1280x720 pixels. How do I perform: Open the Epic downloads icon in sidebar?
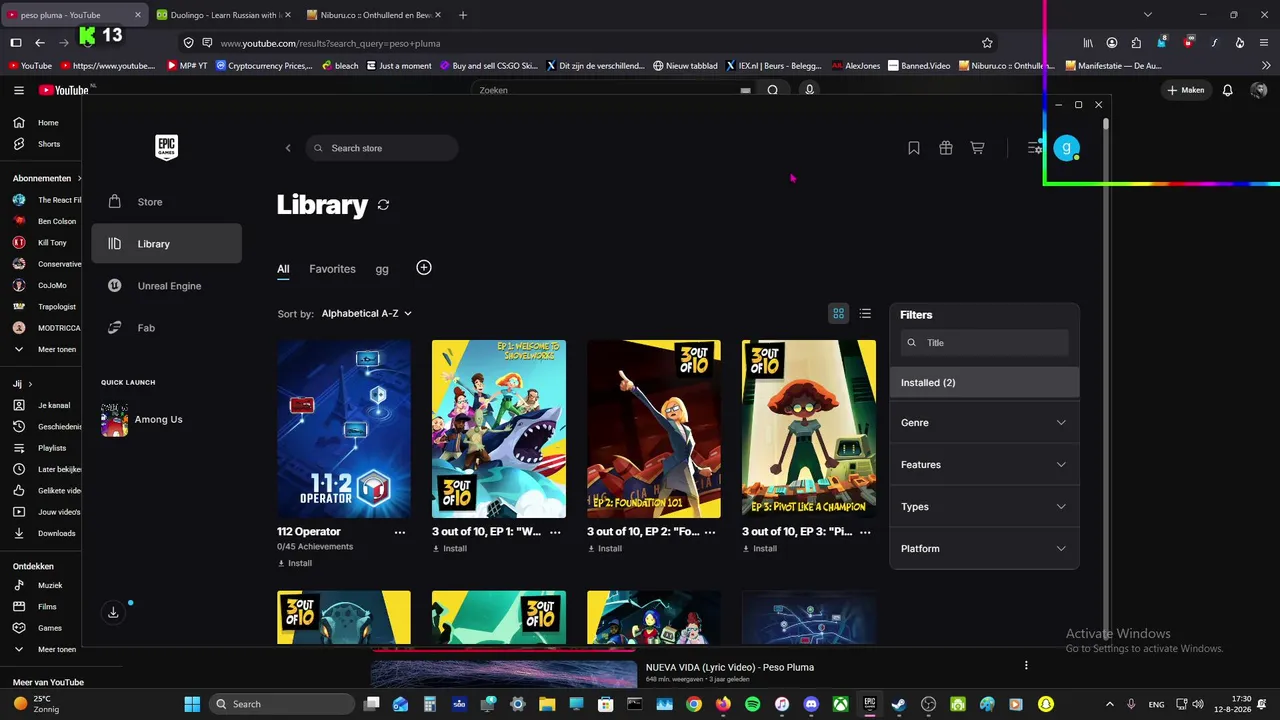tap(113, 612)
